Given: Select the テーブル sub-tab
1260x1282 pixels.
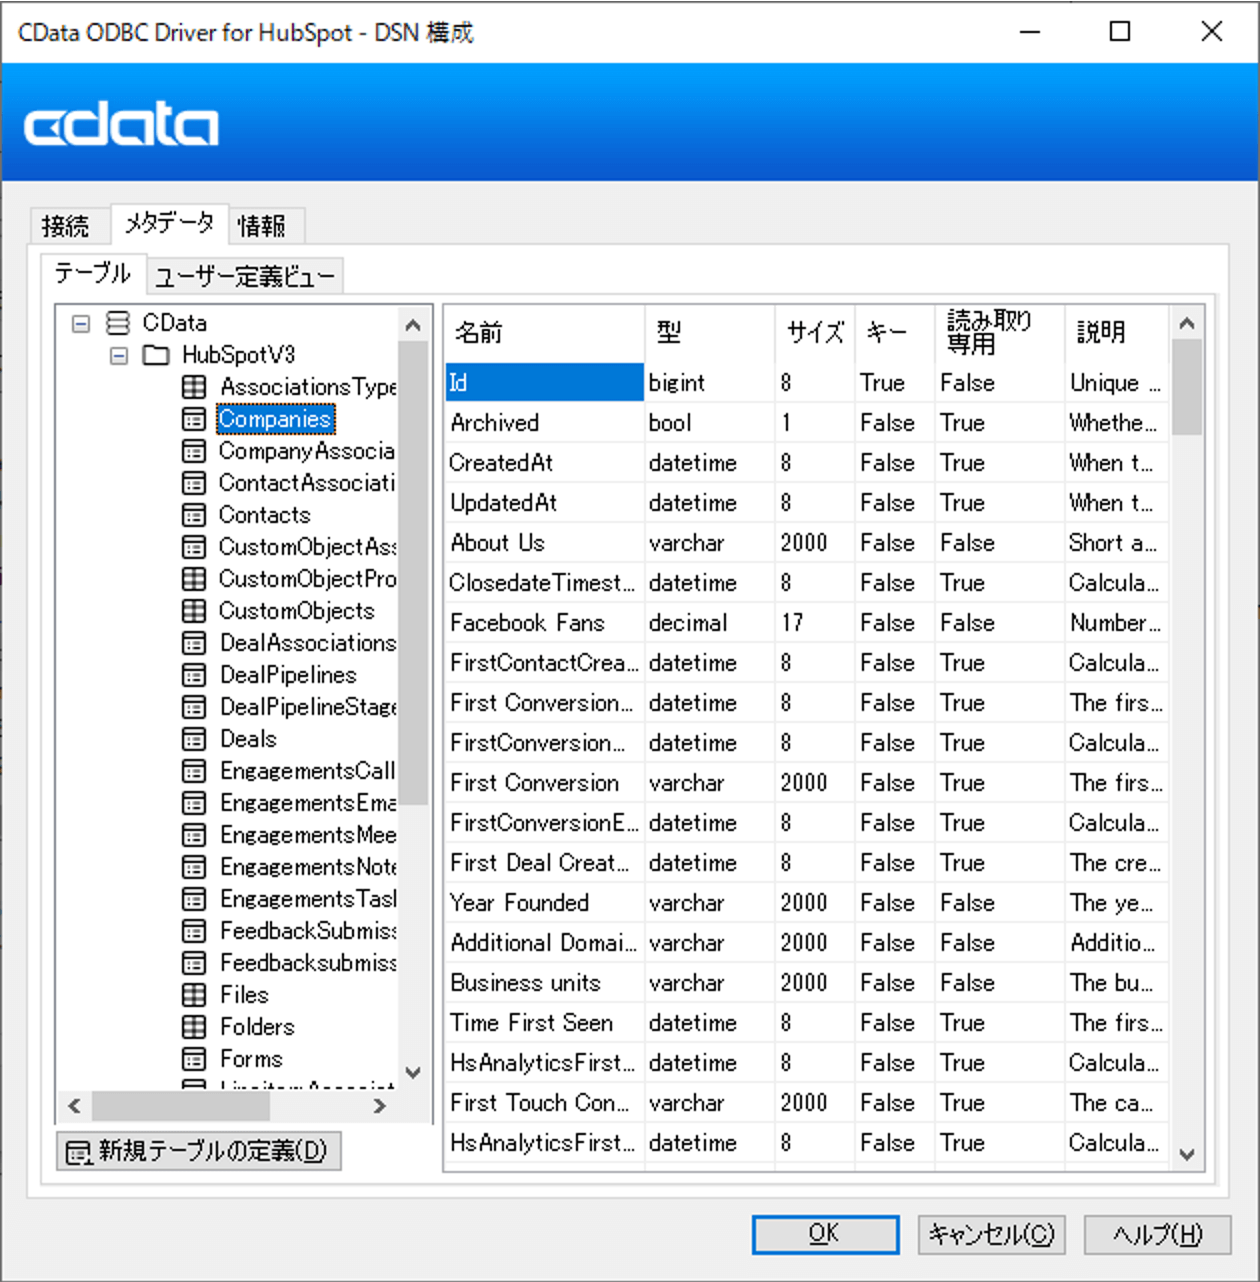Looking at the screenshot, I should (93, 273).
